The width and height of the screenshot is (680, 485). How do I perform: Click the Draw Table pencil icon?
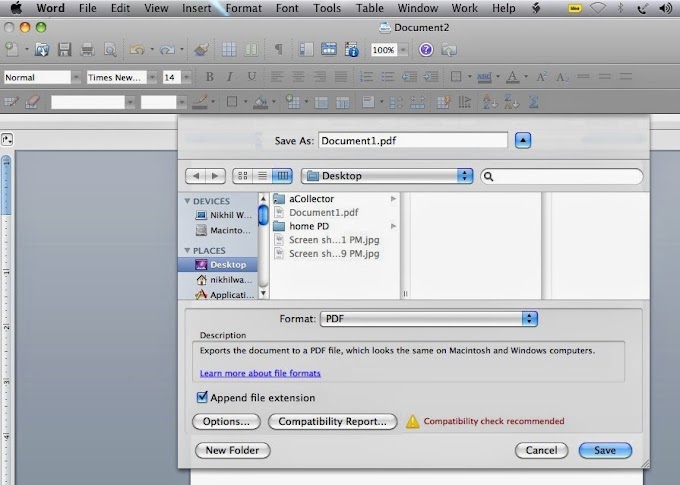click(x=11, y=102)
